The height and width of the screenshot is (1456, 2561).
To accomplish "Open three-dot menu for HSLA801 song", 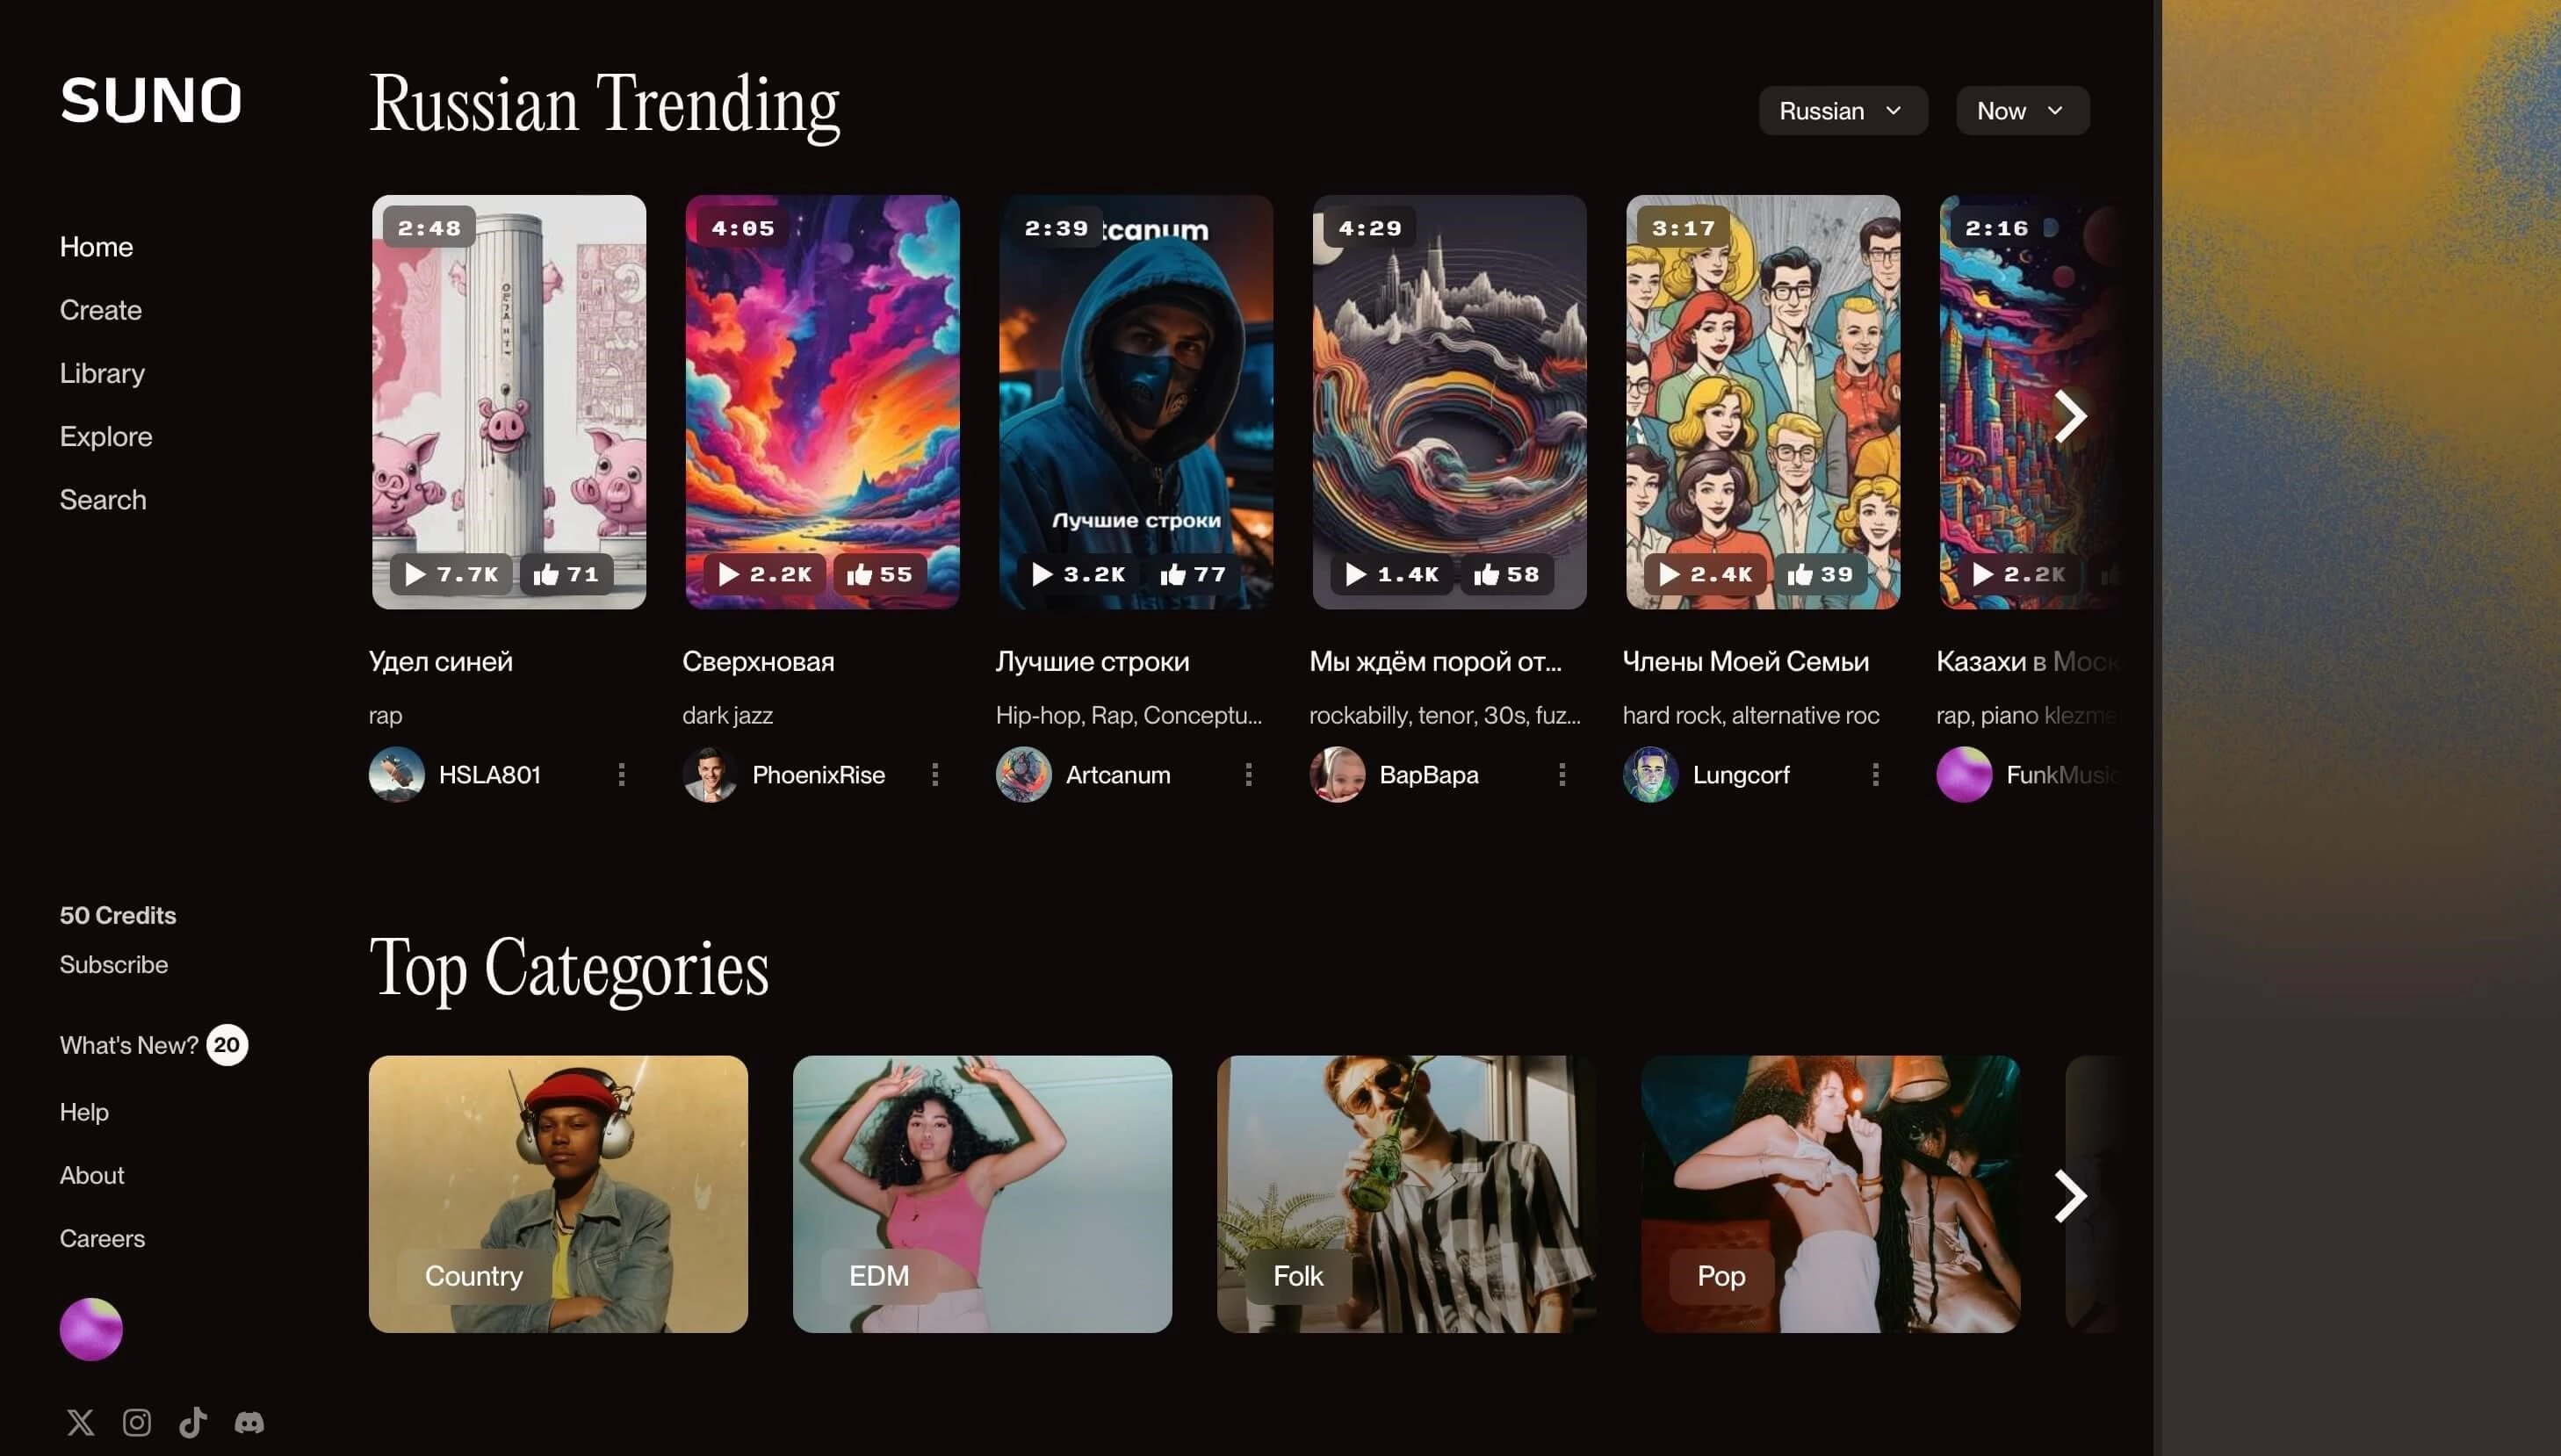I will [621, 774].
